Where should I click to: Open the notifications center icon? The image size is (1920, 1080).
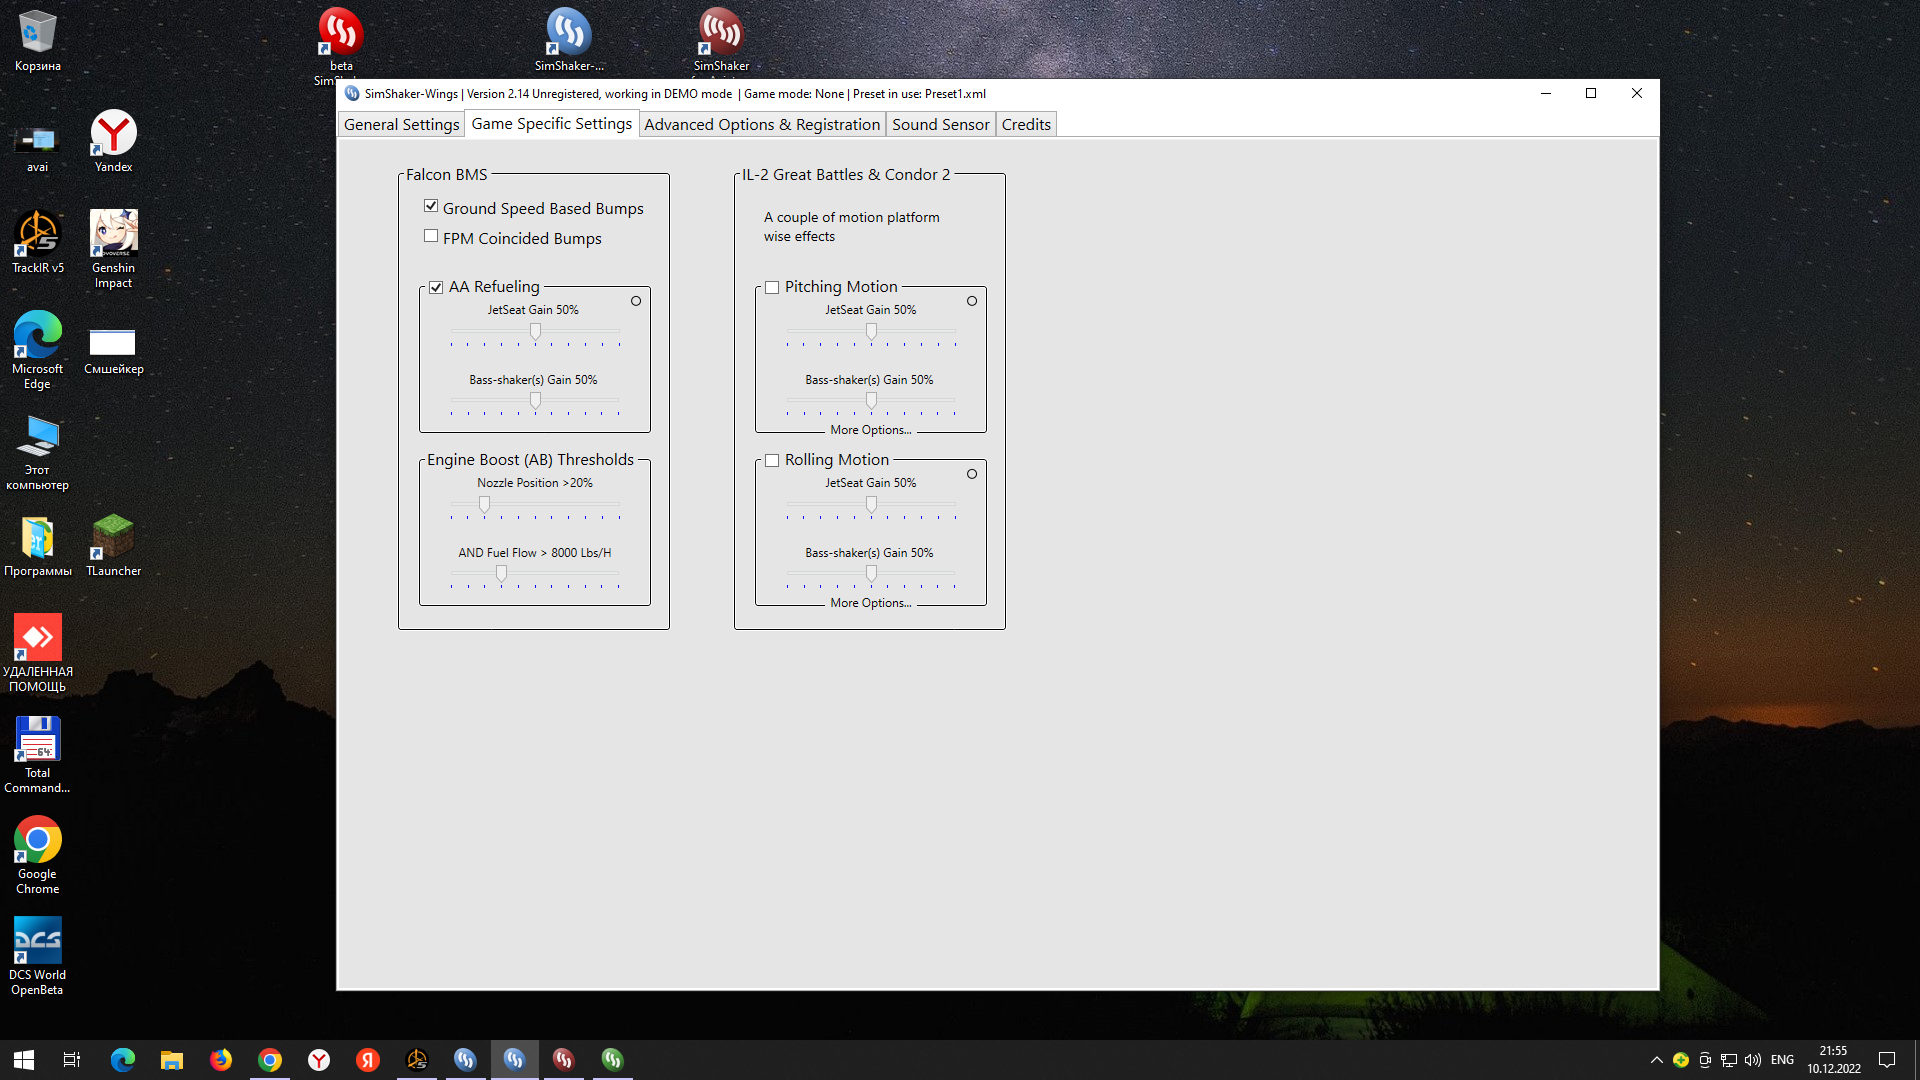click(x=1887, y=1060)
